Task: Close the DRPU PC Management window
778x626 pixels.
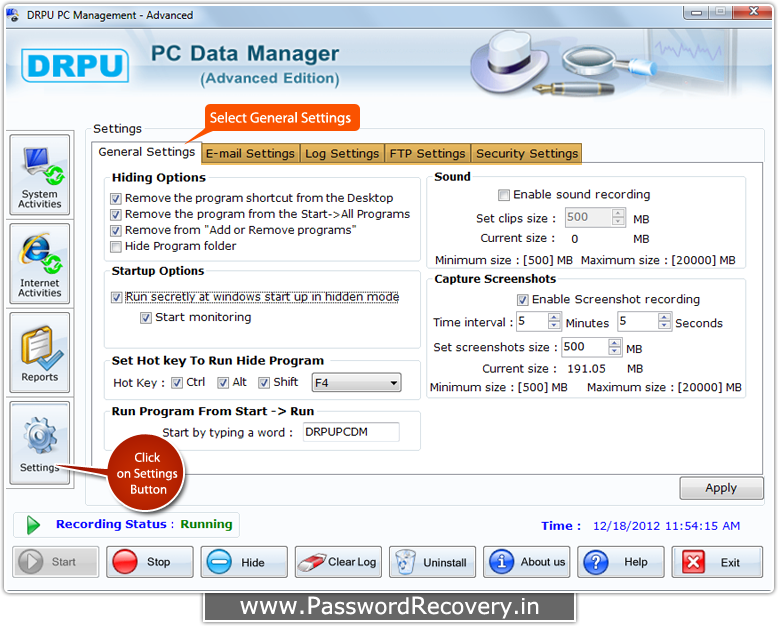Action: [x=753, y=11]
